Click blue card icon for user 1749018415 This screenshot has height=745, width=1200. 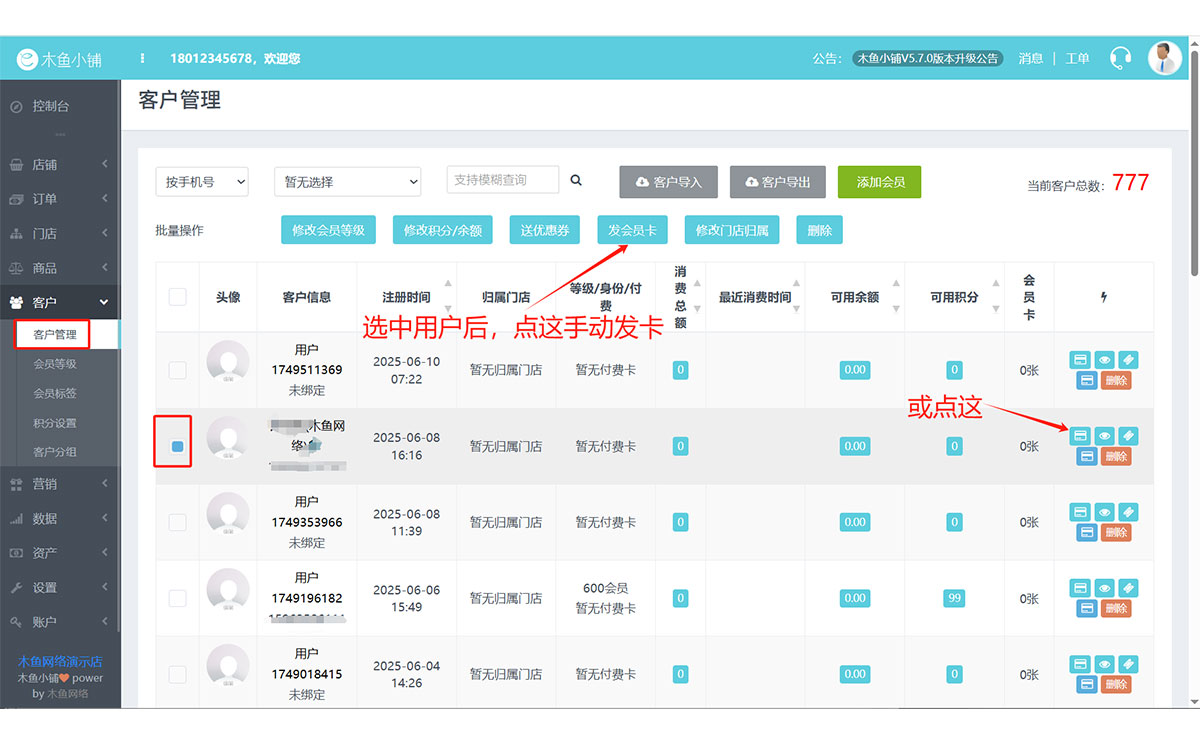1087,685
